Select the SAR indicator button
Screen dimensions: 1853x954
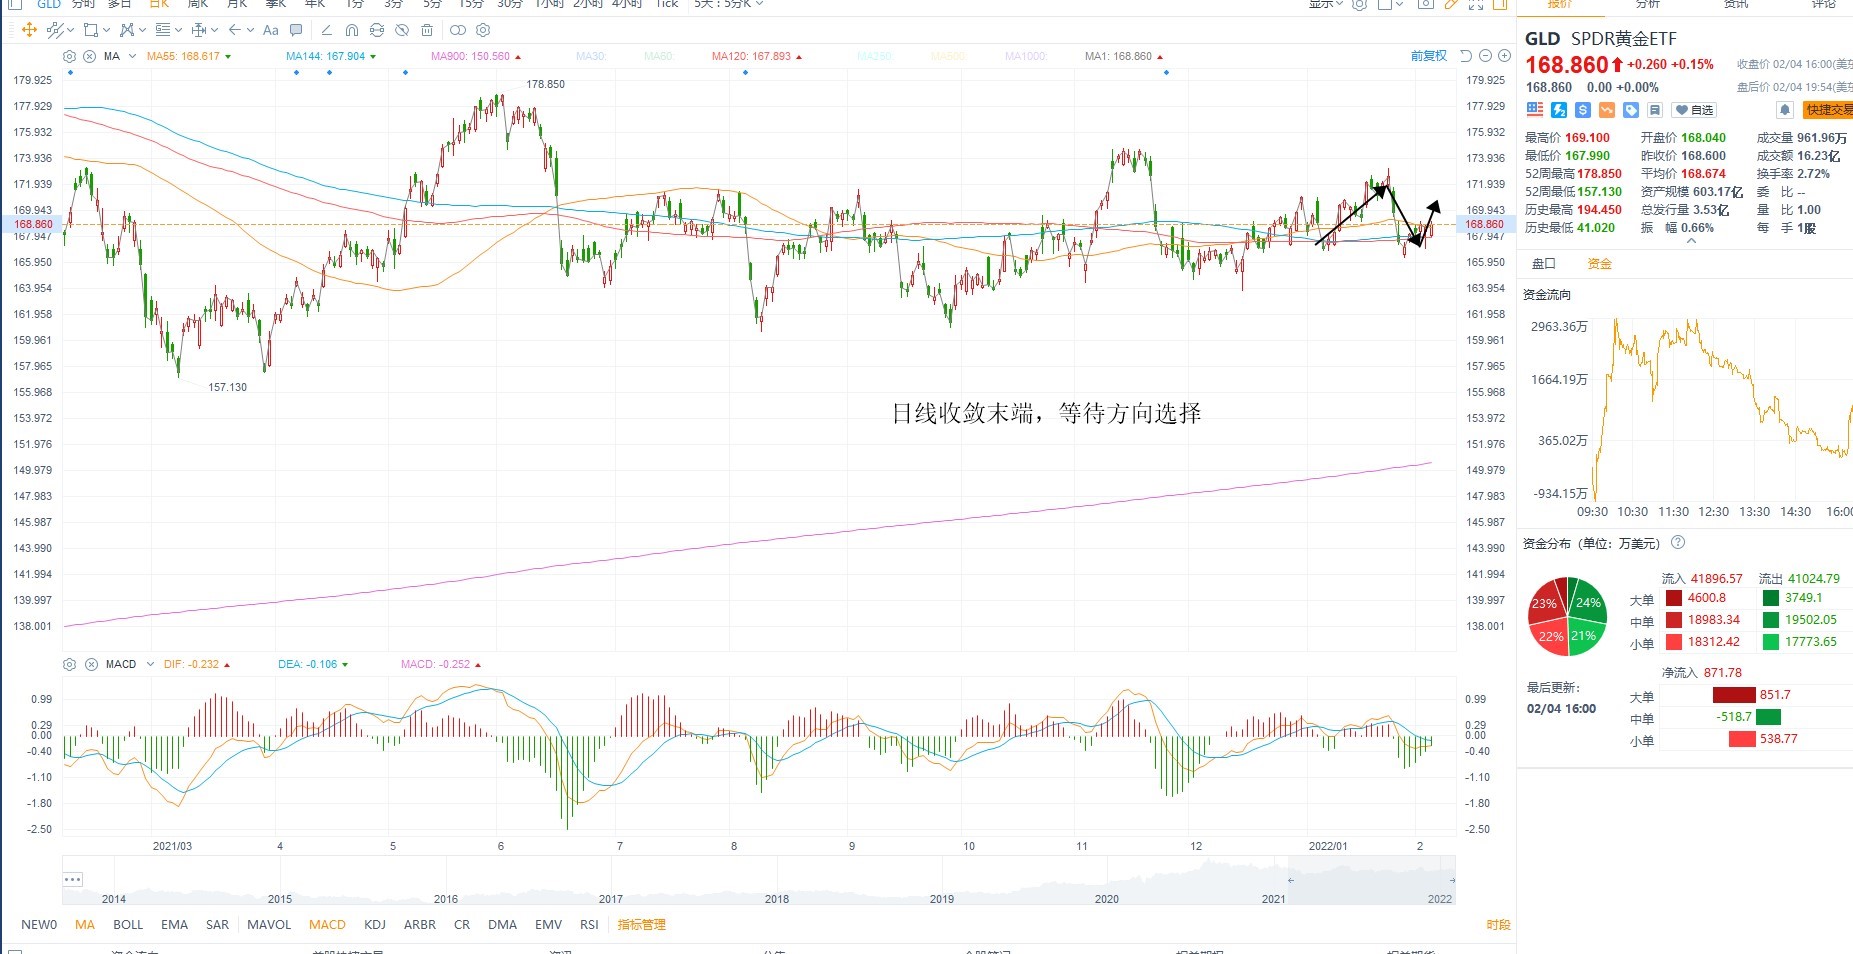tap(217, 925)
